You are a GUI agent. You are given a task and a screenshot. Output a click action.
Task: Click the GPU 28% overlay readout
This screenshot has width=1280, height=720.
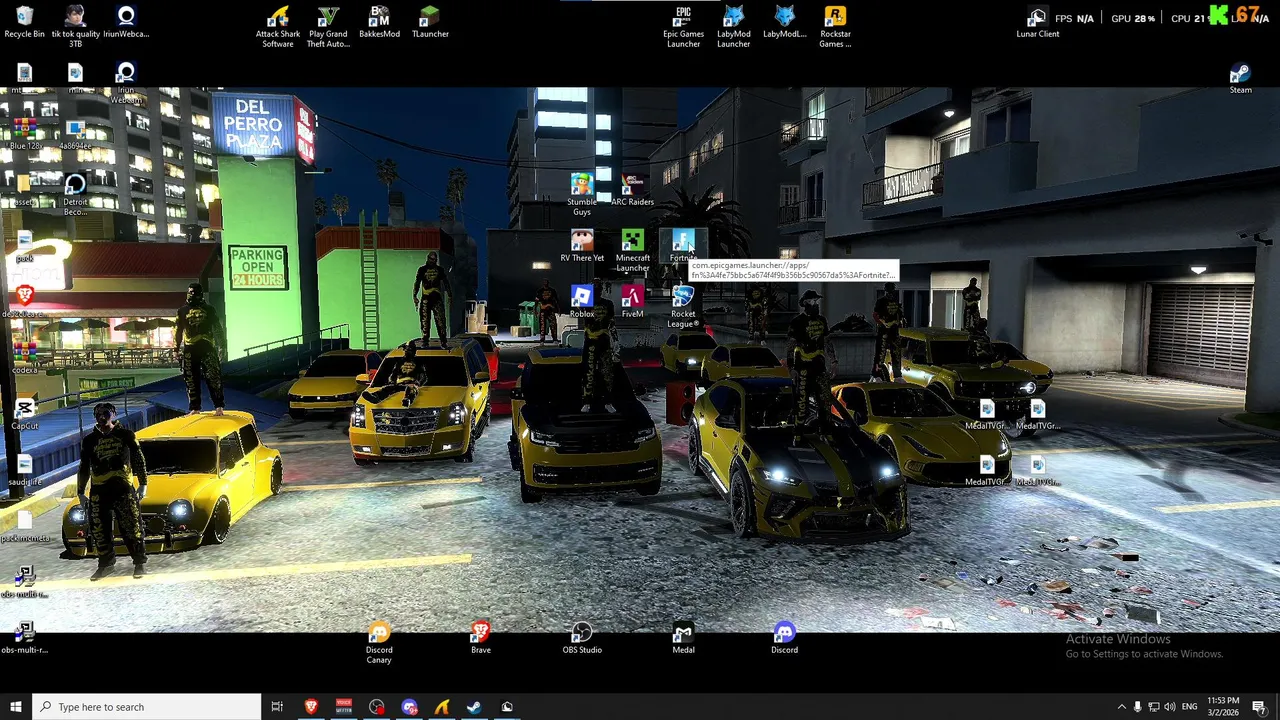coord(1133,18)
